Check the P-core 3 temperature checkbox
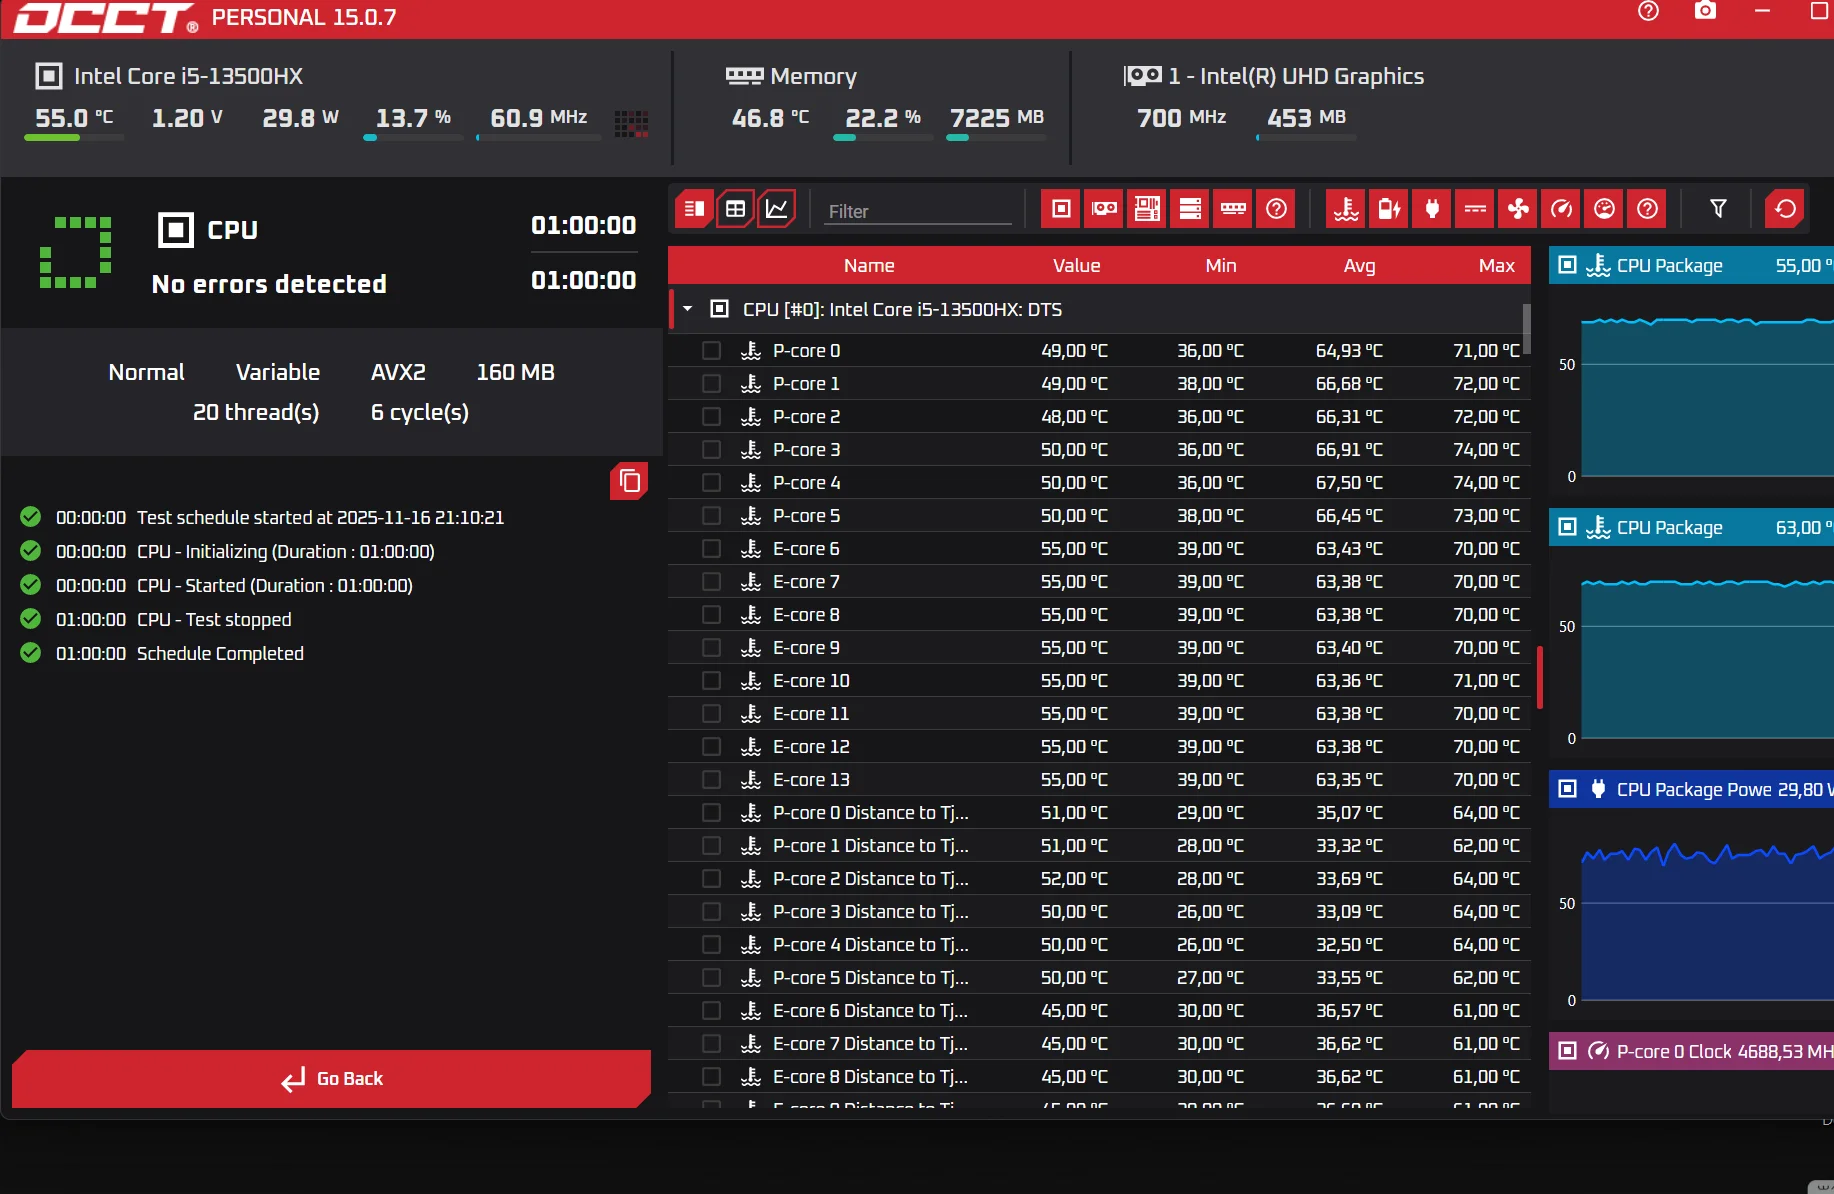Image resolution: width=1834 pixels, height=1194 pixels. (x=711, y=450)
